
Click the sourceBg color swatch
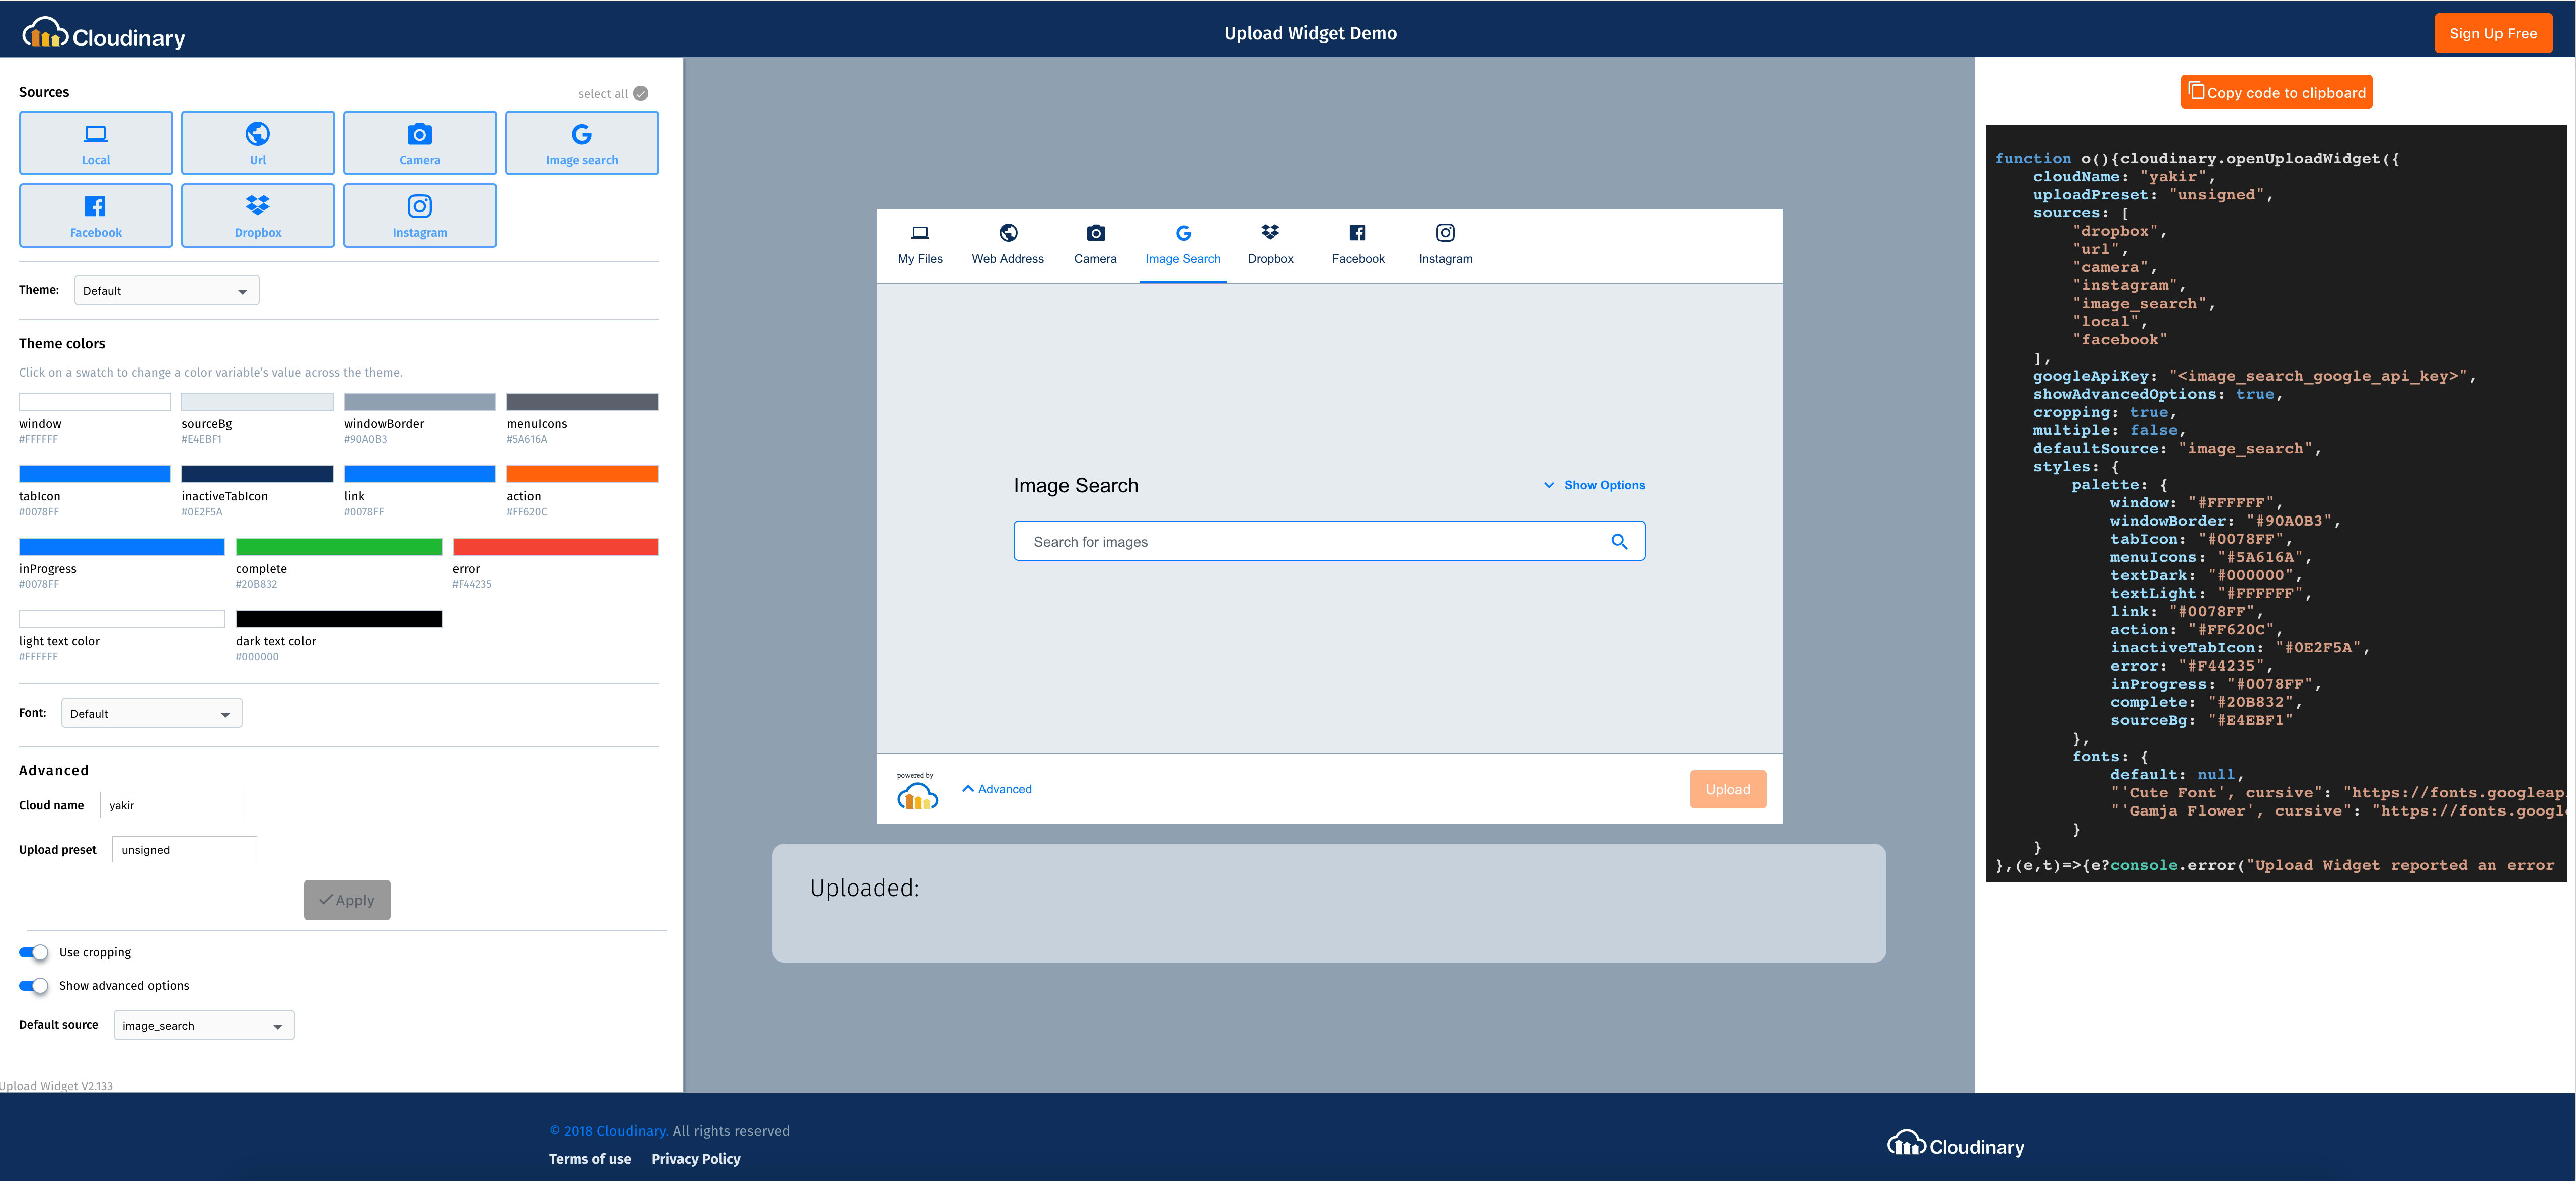[x=257, y=402]
